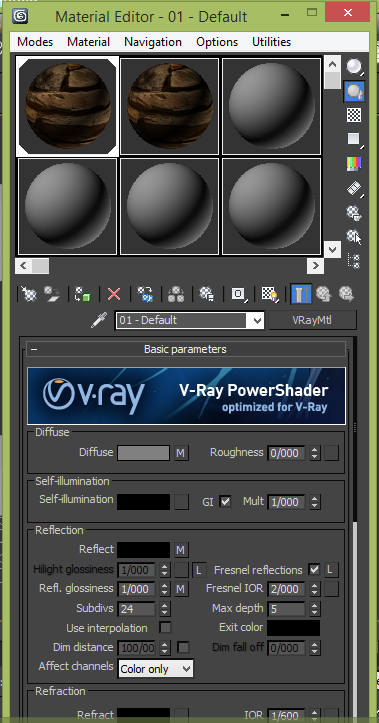Open the Utilities menu
This screenshot has height=723, width=379.
[272, 42]
